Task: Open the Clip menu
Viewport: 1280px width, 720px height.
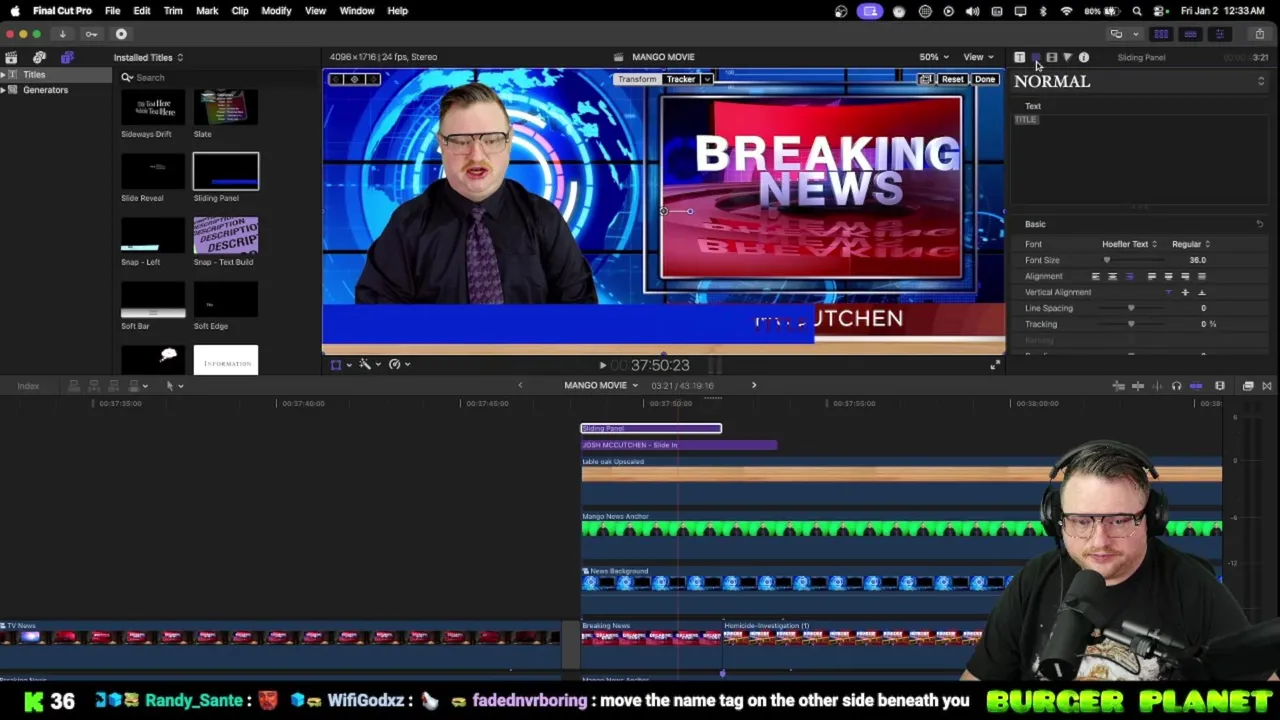Action: click(x=240, y=11)
